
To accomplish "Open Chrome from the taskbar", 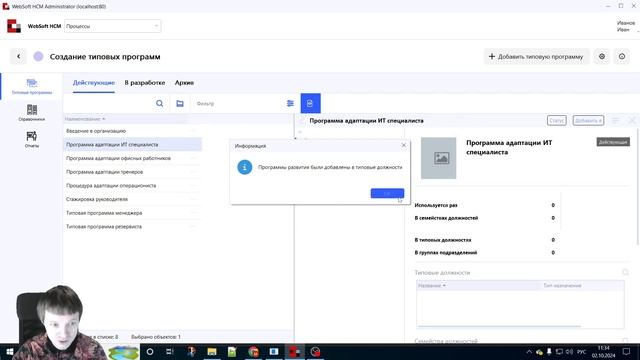I will tap(253, 351).
